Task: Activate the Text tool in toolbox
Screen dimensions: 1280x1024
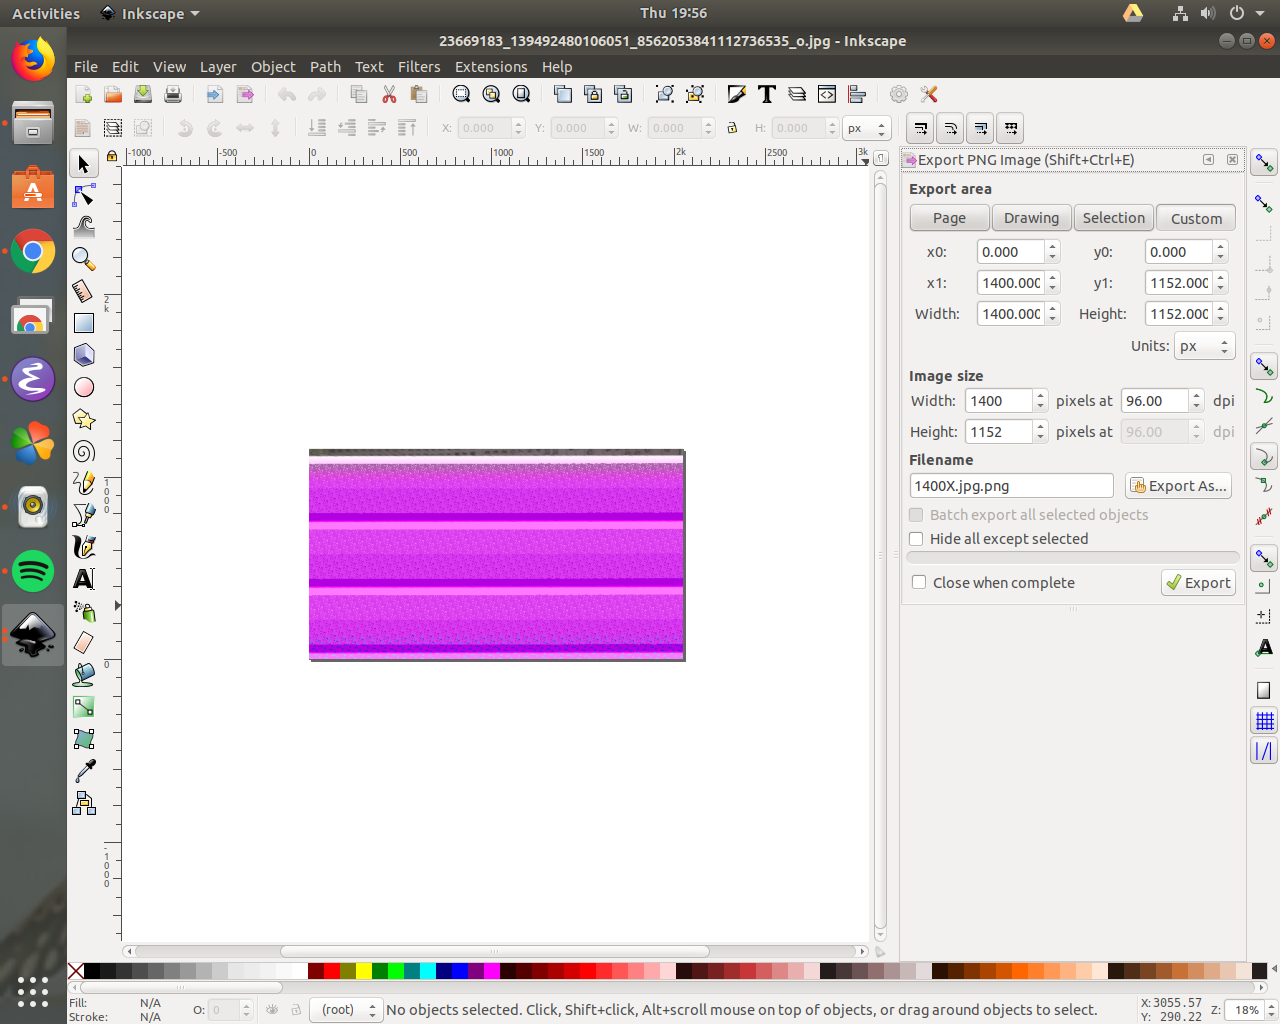Action: tap(84, 579)
